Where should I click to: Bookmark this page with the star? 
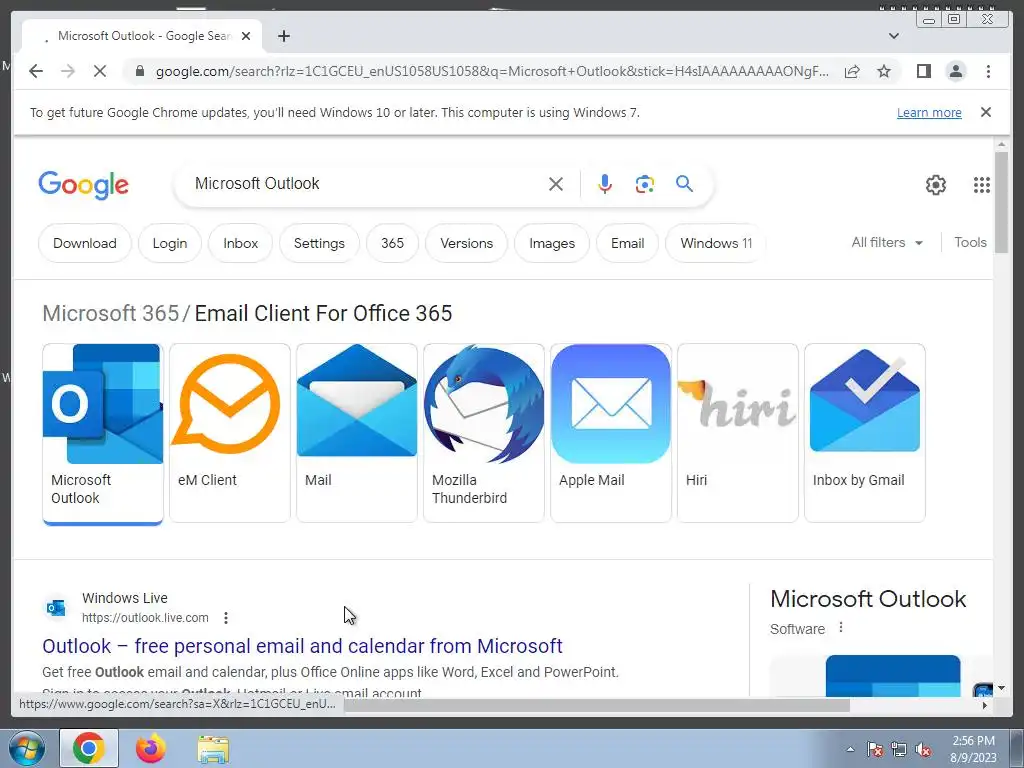pyautogui.click(x=884, y=71)
